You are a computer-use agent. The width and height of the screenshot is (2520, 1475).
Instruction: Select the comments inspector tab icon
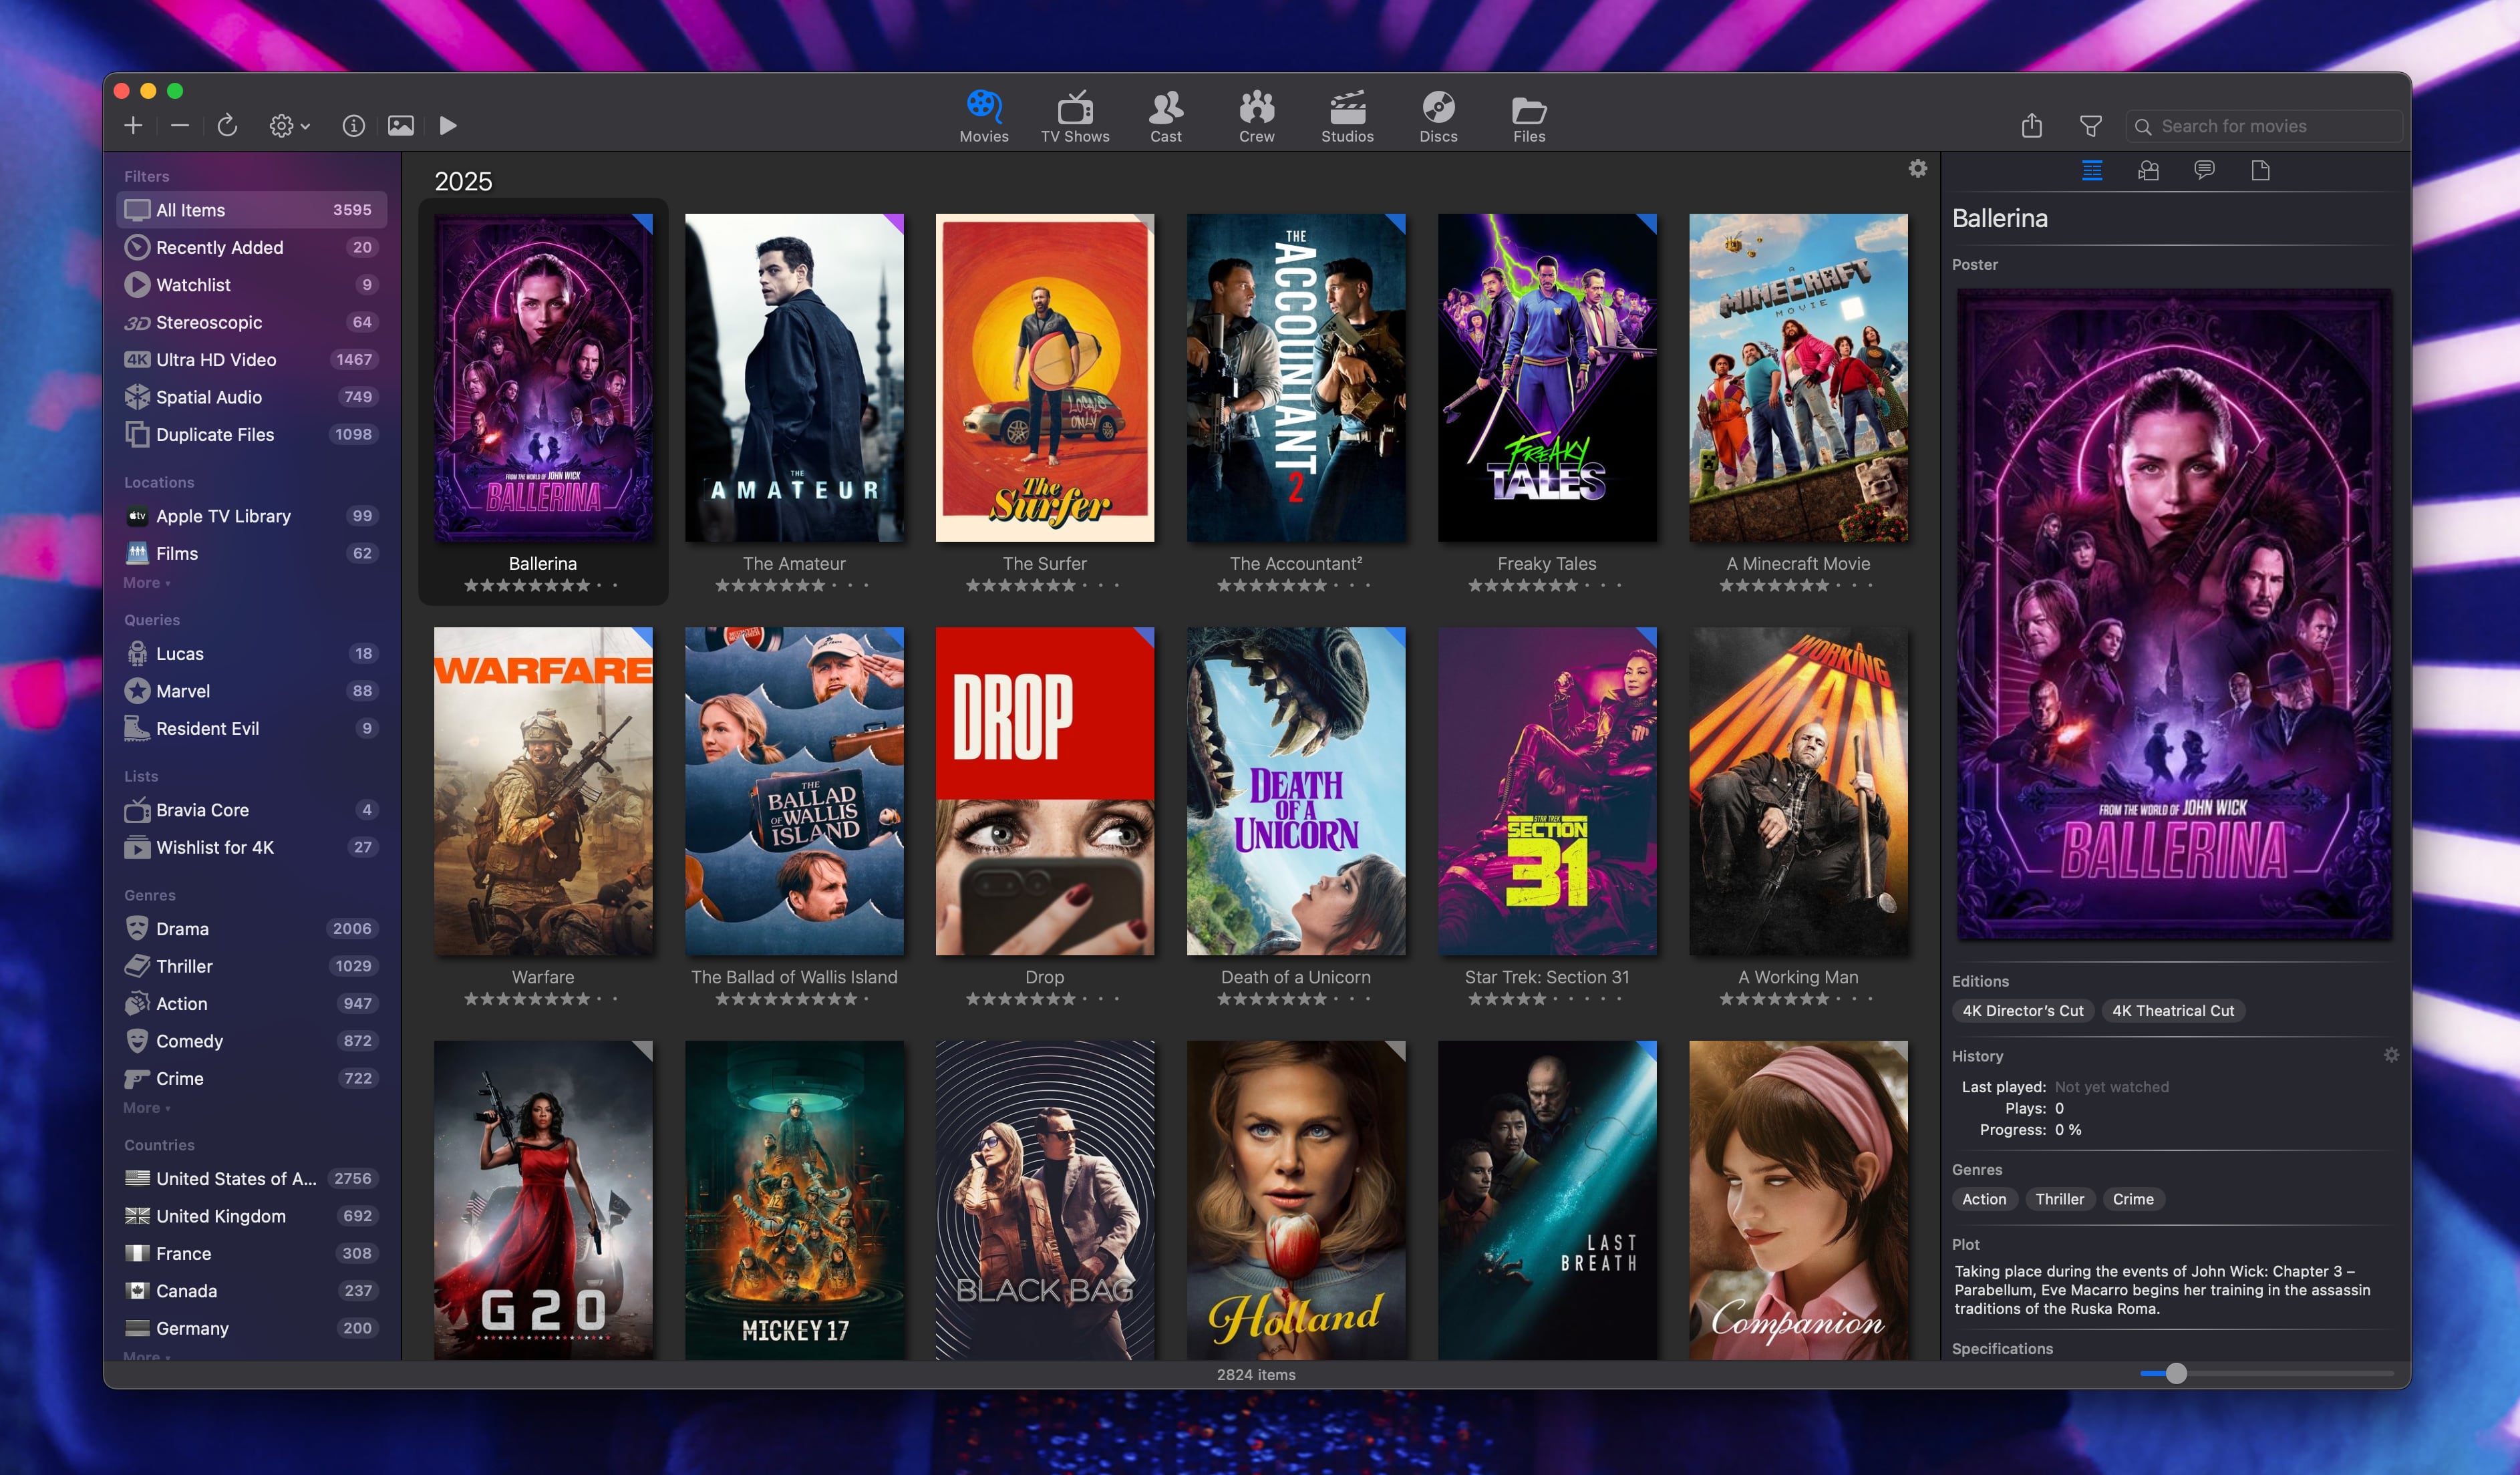tap(2204, 170)
